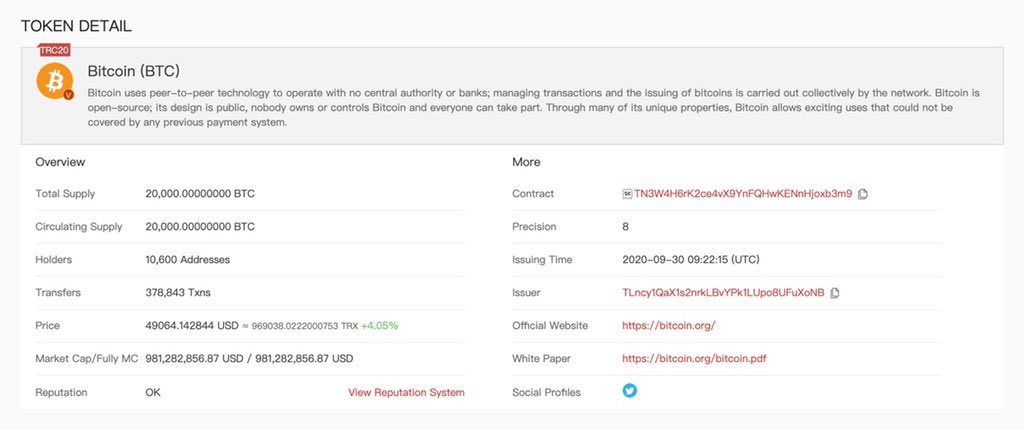Click the TOKEN DETAIL heading
This screenshot has height=430, width=1024.
pos(76,26)
